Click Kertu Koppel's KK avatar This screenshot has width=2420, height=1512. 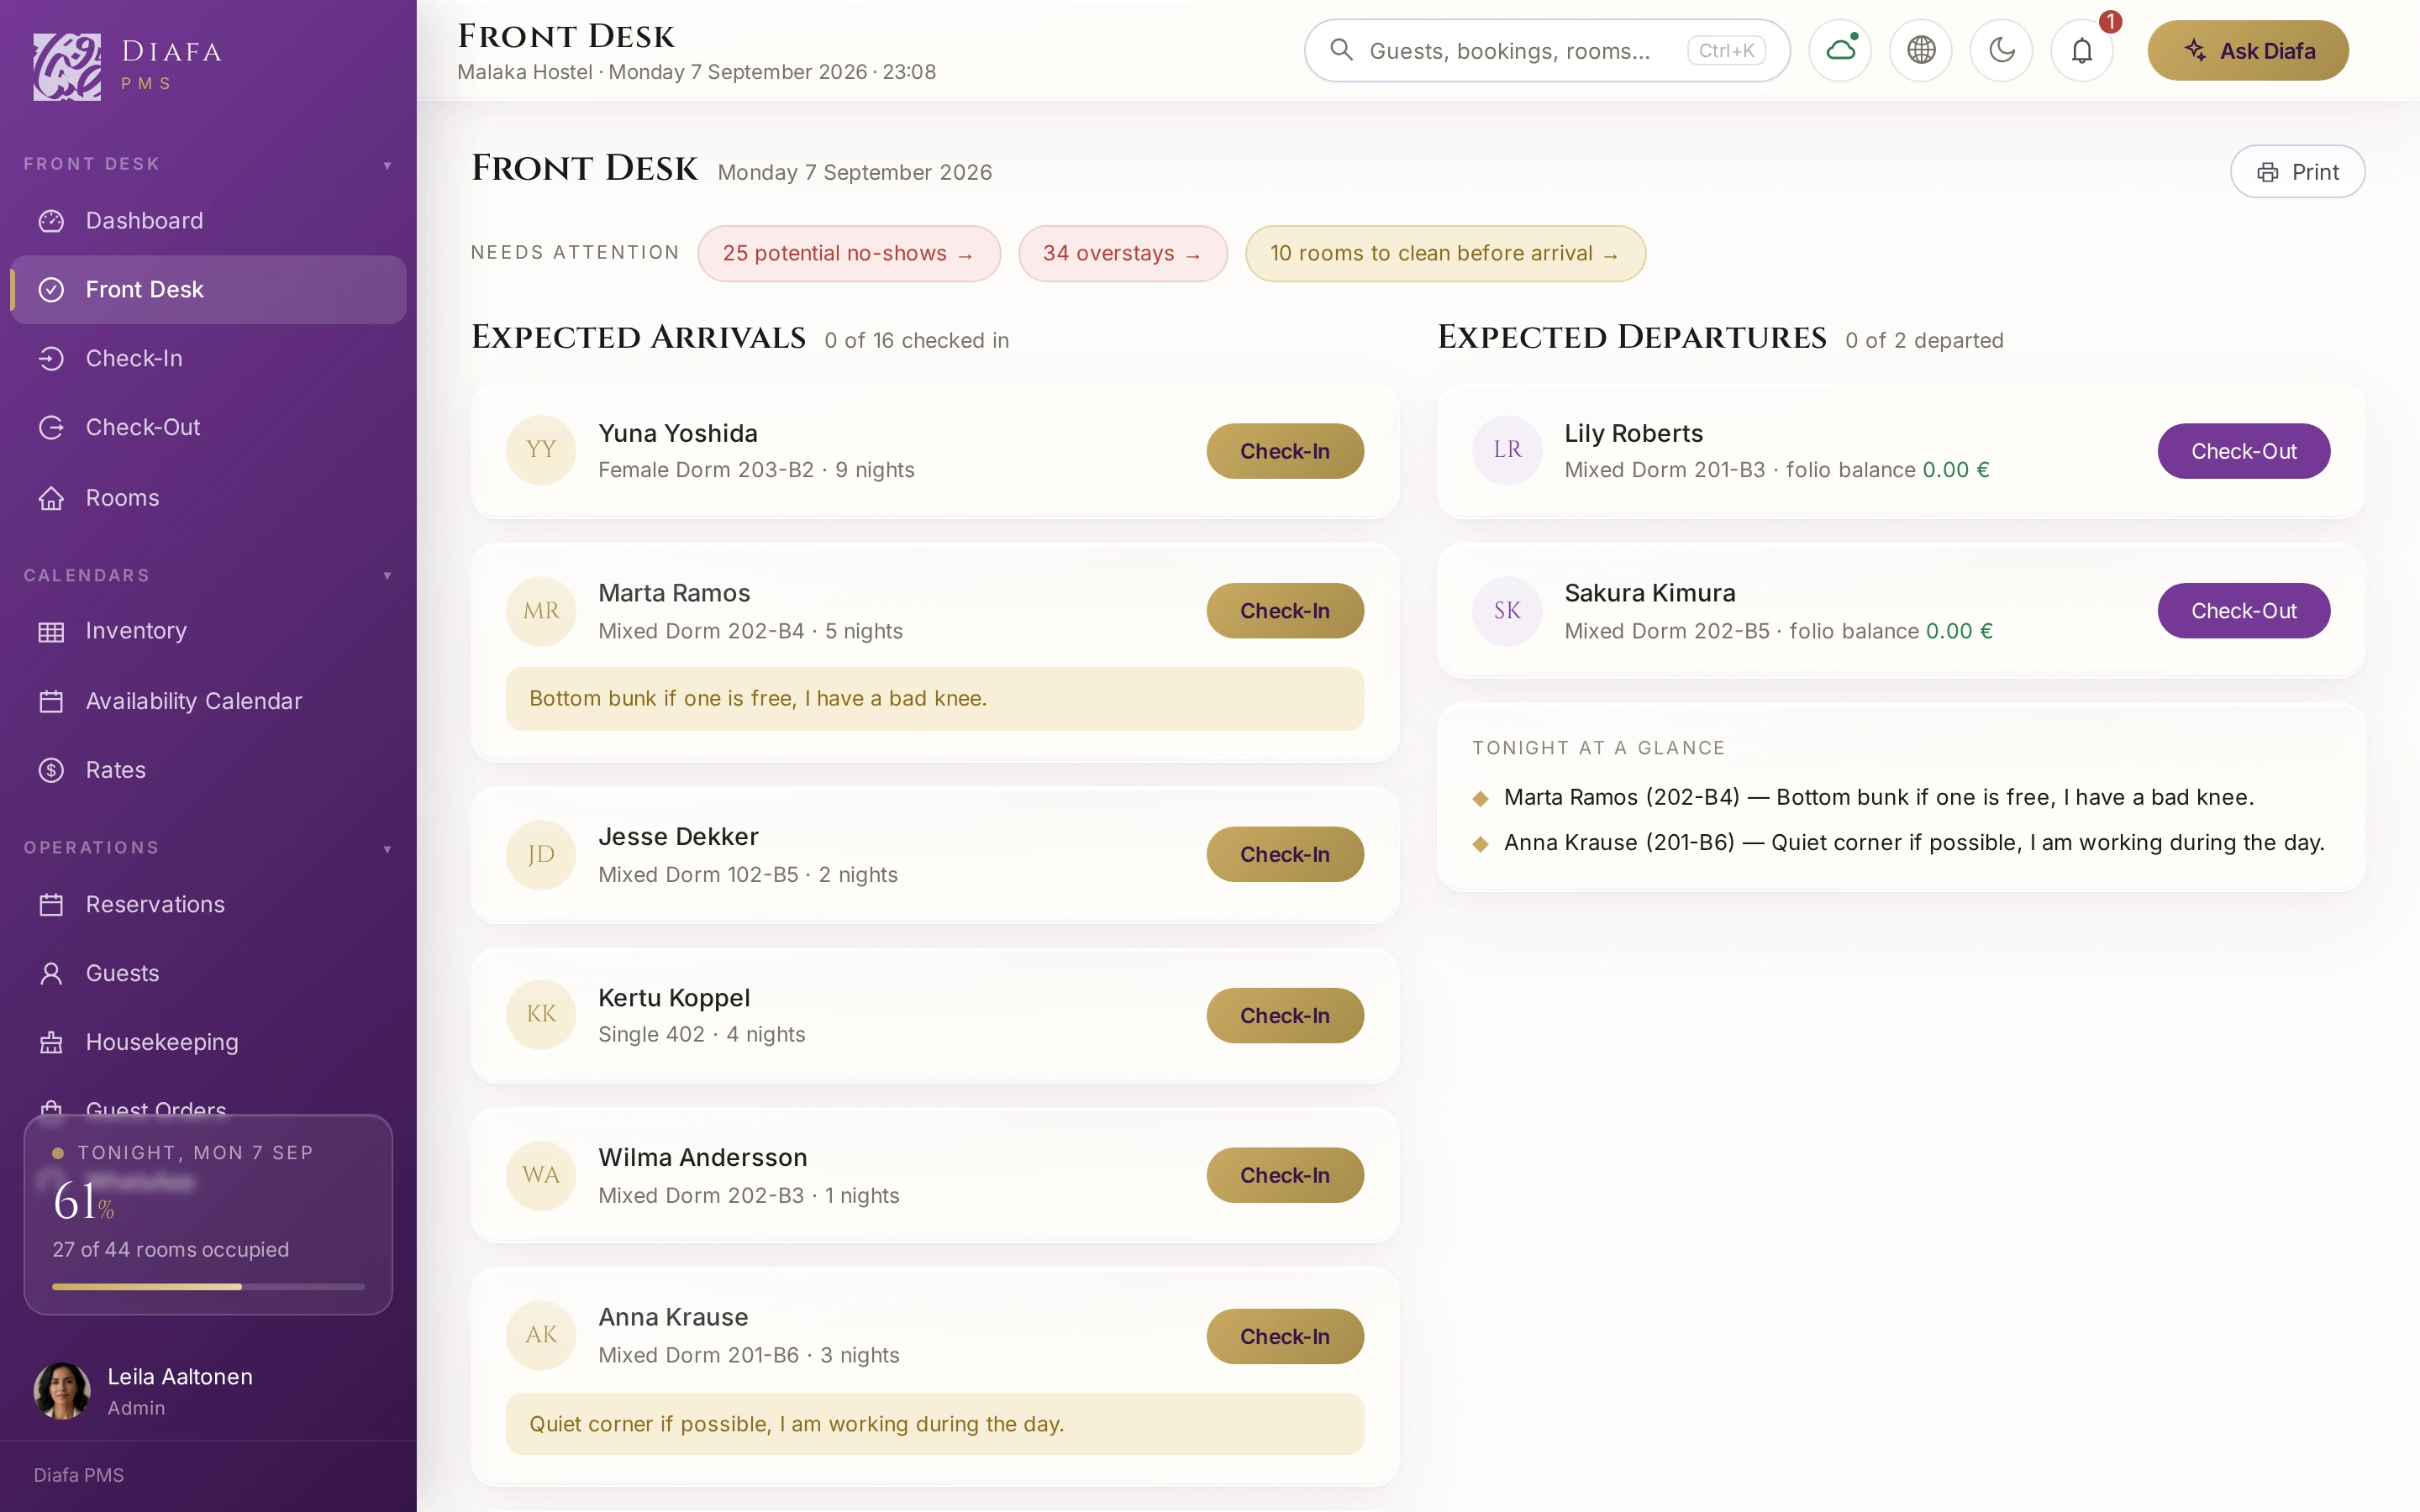coord(541,1014)
